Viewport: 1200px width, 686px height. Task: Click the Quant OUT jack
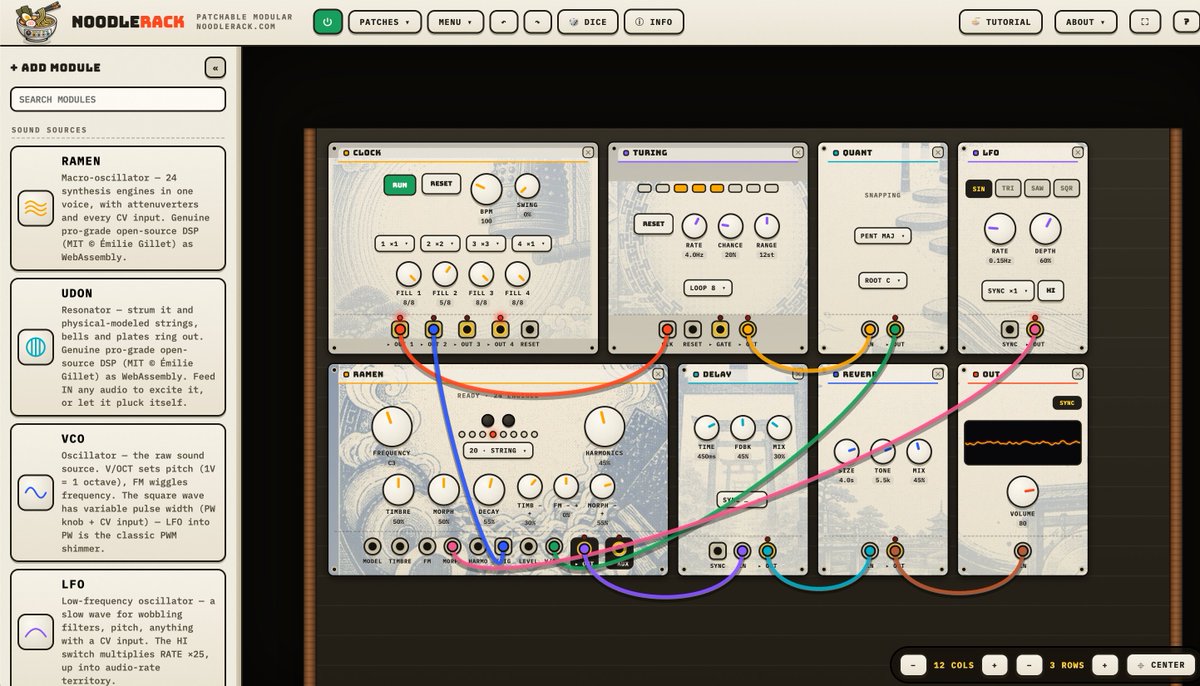click(895, 329)
